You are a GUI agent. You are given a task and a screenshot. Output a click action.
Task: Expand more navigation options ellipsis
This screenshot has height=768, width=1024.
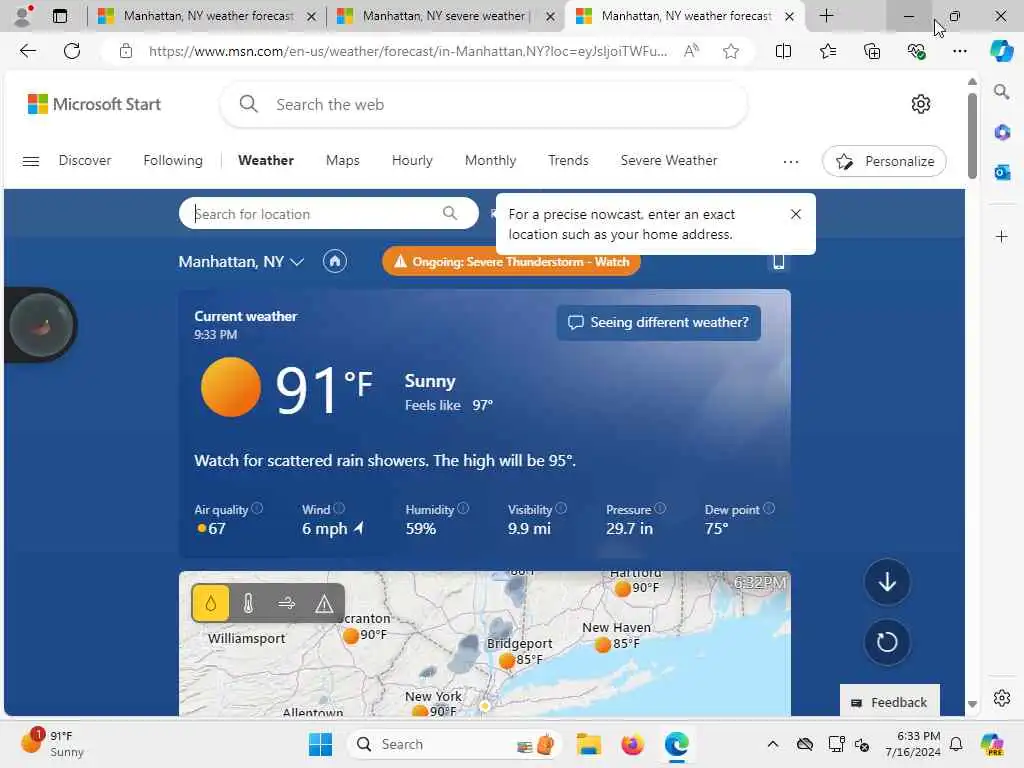pyautogui.click(x=790, y=161)
